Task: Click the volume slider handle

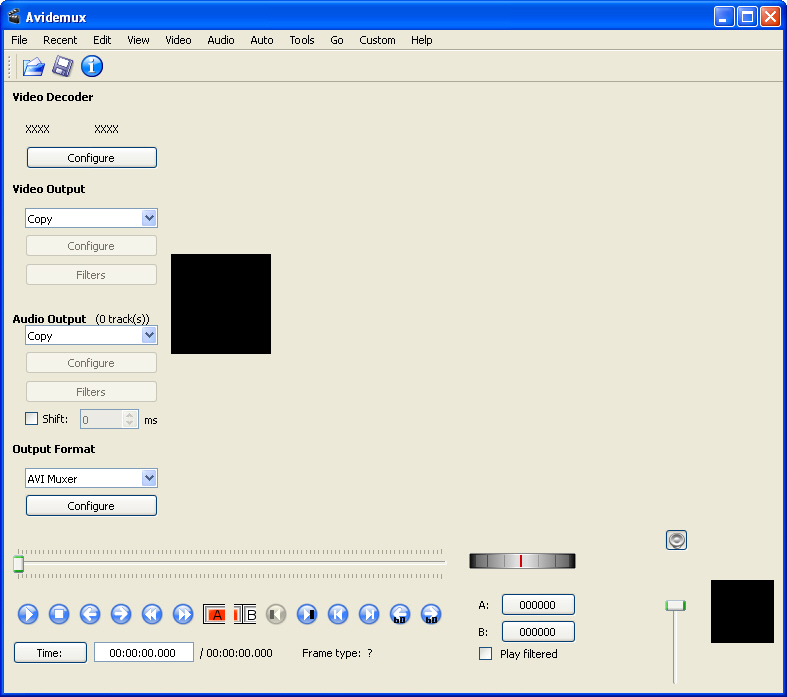Action: tap(676, 605)
